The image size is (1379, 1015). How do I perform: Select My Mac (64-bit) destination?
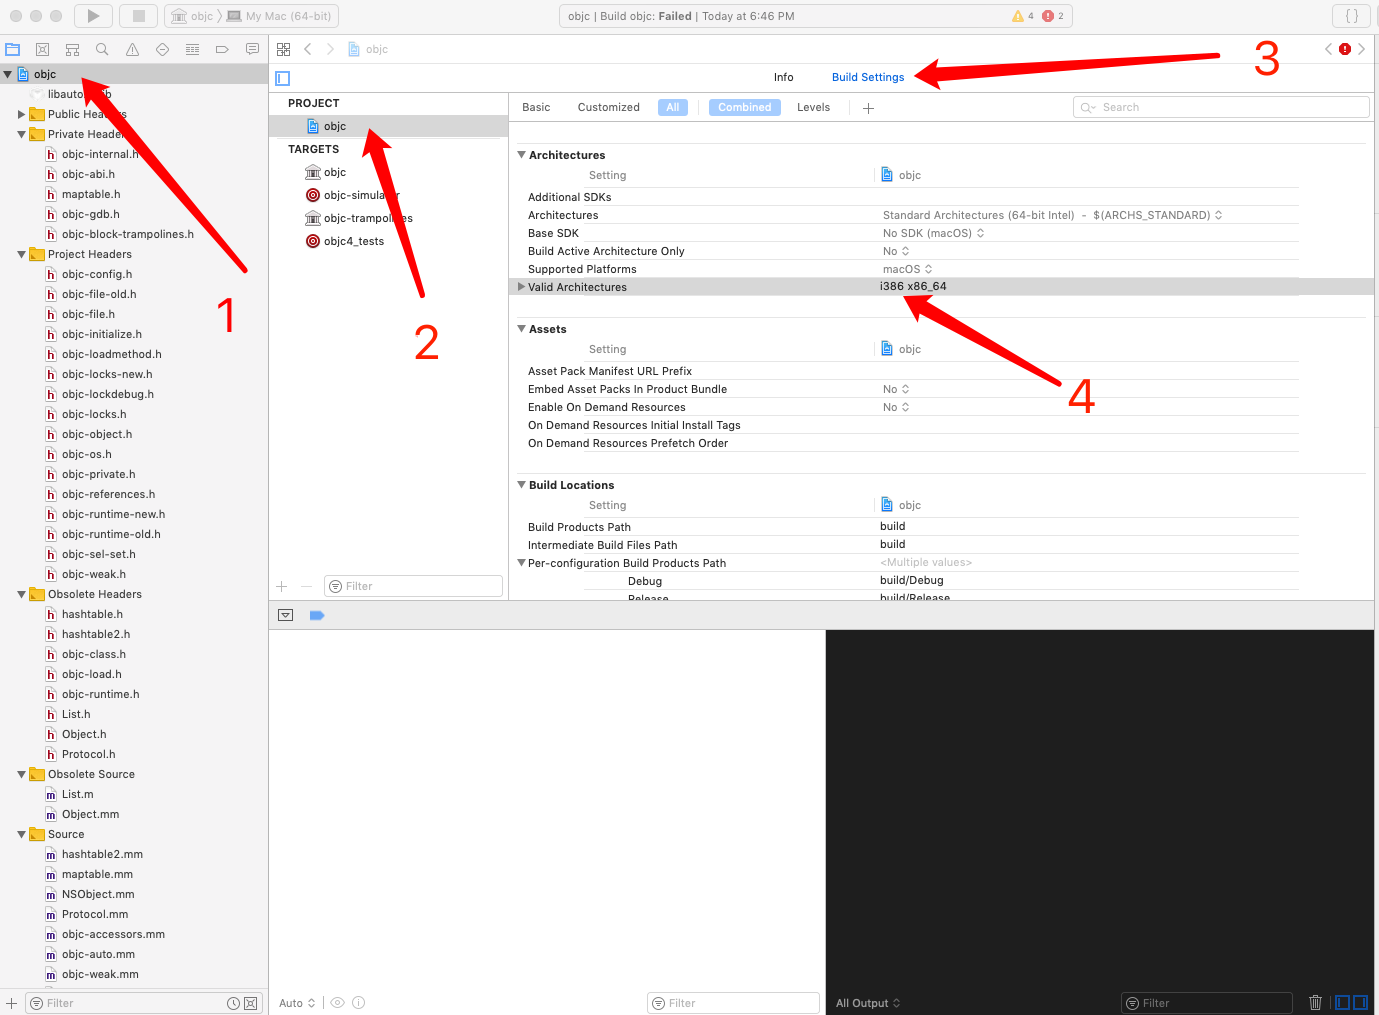[279, 16]
